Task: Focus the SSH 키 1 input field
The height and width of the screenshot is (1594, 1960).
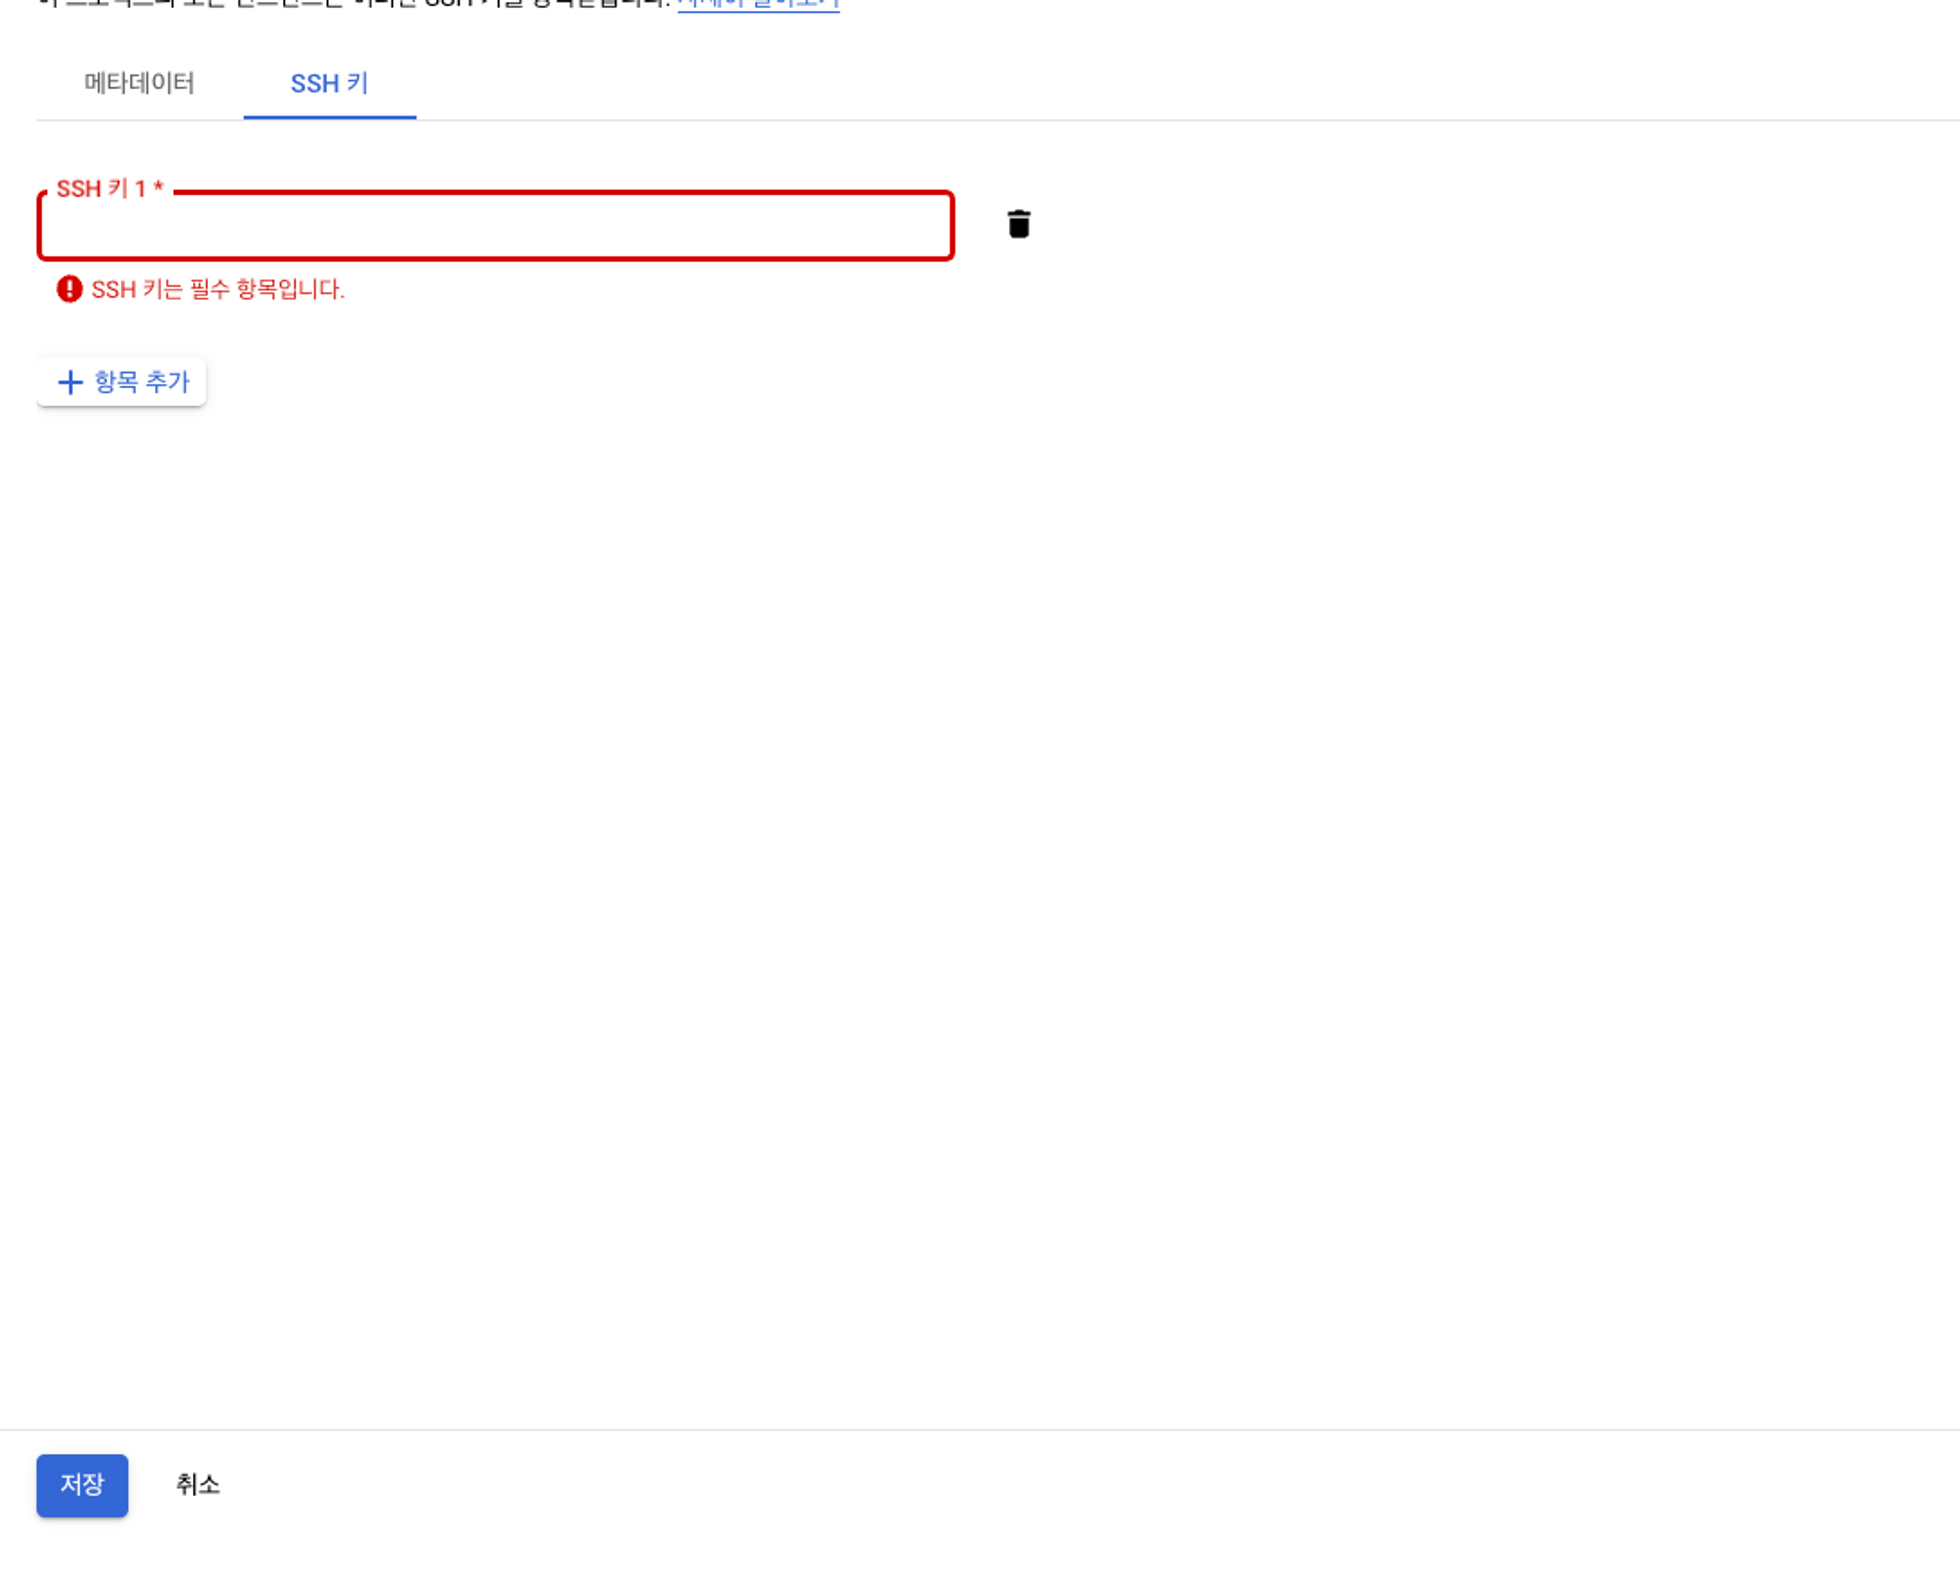Action: pyautogui.click(x=495, y=227)
